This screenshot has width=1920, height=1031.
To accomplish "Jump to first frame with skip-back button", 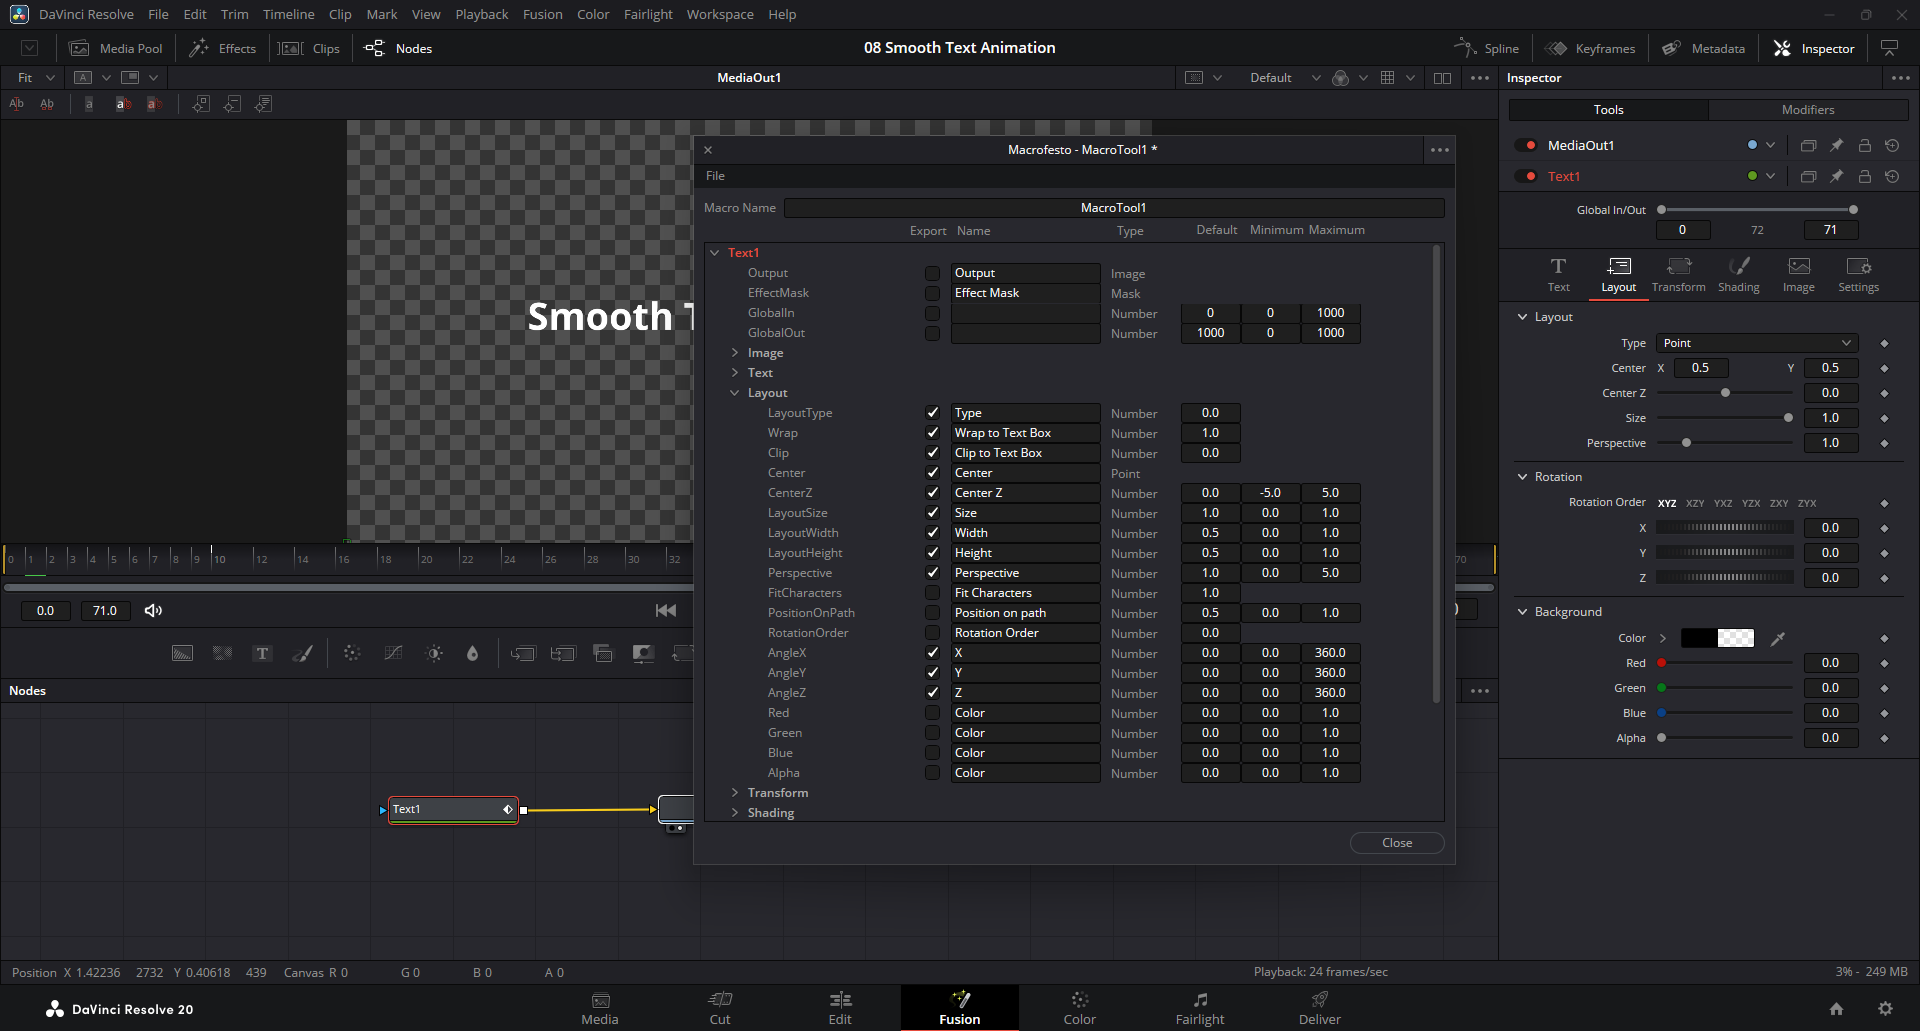I will pos(666,610).
